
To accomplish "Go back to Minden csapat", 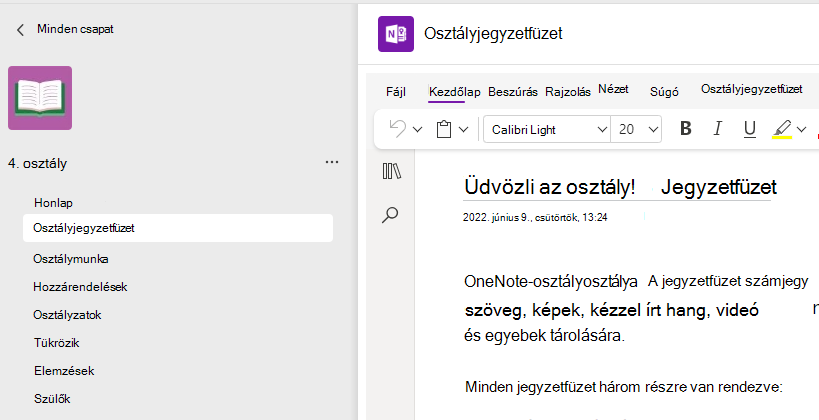I will [x=65, y=29].
